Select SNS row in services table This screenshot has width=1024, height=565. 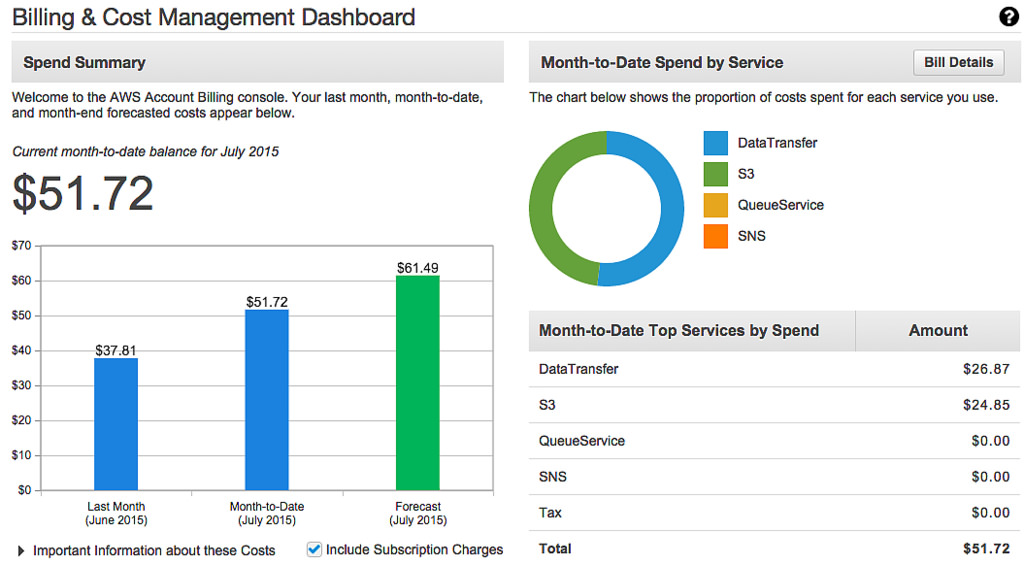click(x=775, y=477)
